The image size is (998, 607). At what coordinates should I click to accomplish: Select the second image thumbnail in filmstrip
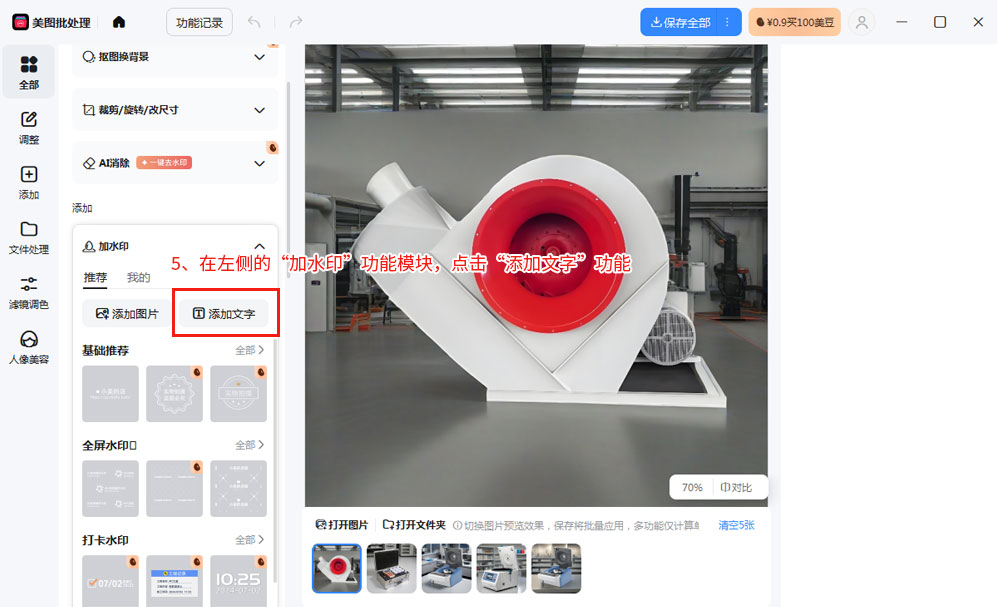pyautogui.click(x=391, y=568)
